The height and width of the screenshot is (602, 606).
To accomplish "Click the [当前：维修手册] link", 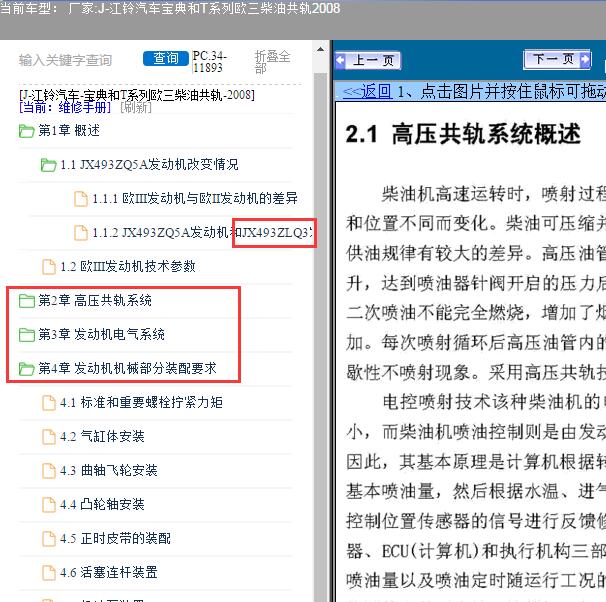I will pos(65,107).
